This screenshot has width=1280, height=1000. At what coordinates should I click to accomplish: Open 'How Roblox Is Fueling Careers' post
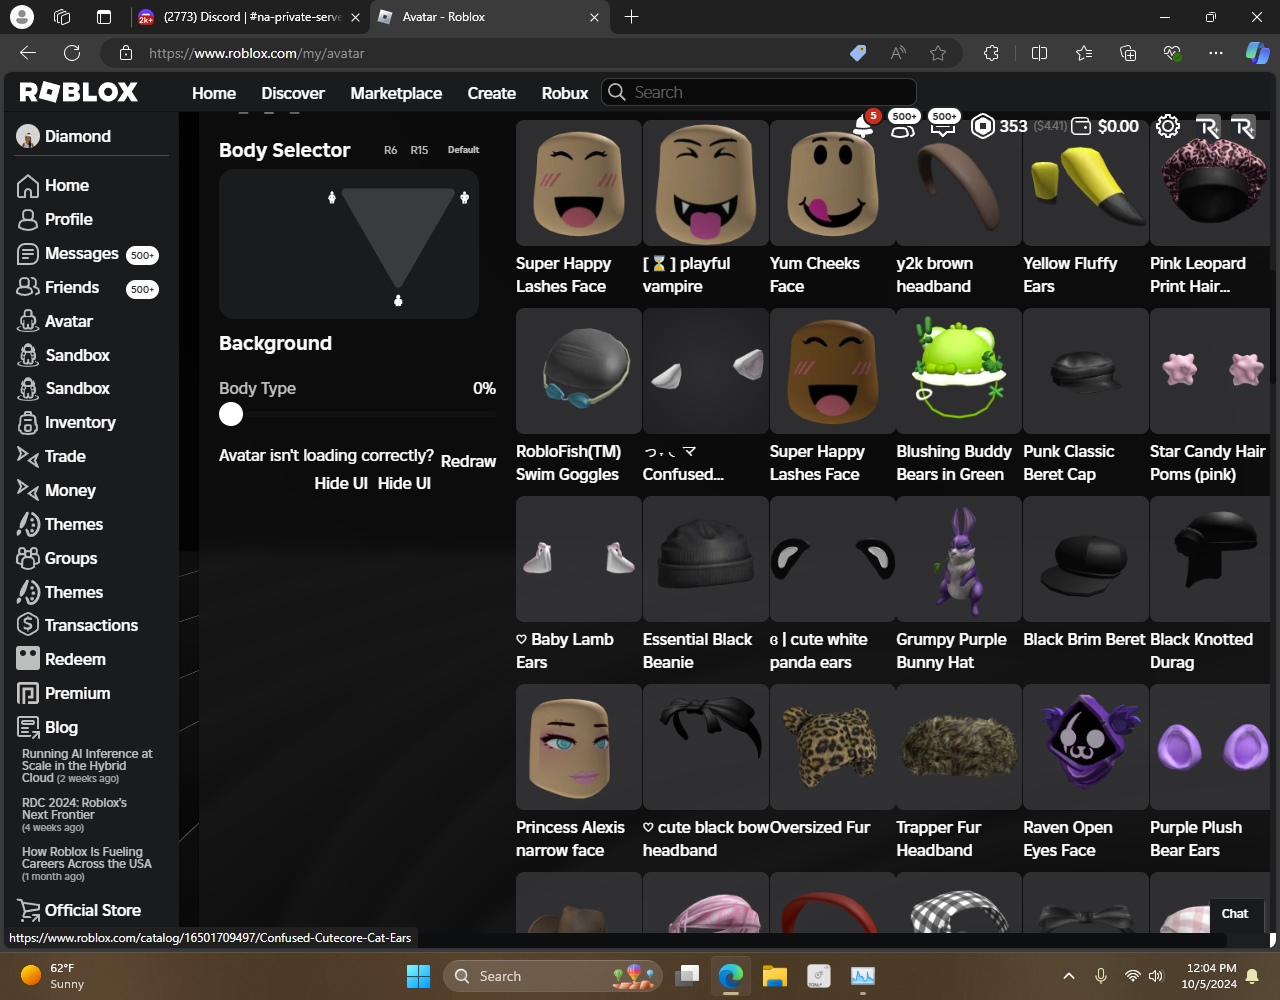point(87,864)
